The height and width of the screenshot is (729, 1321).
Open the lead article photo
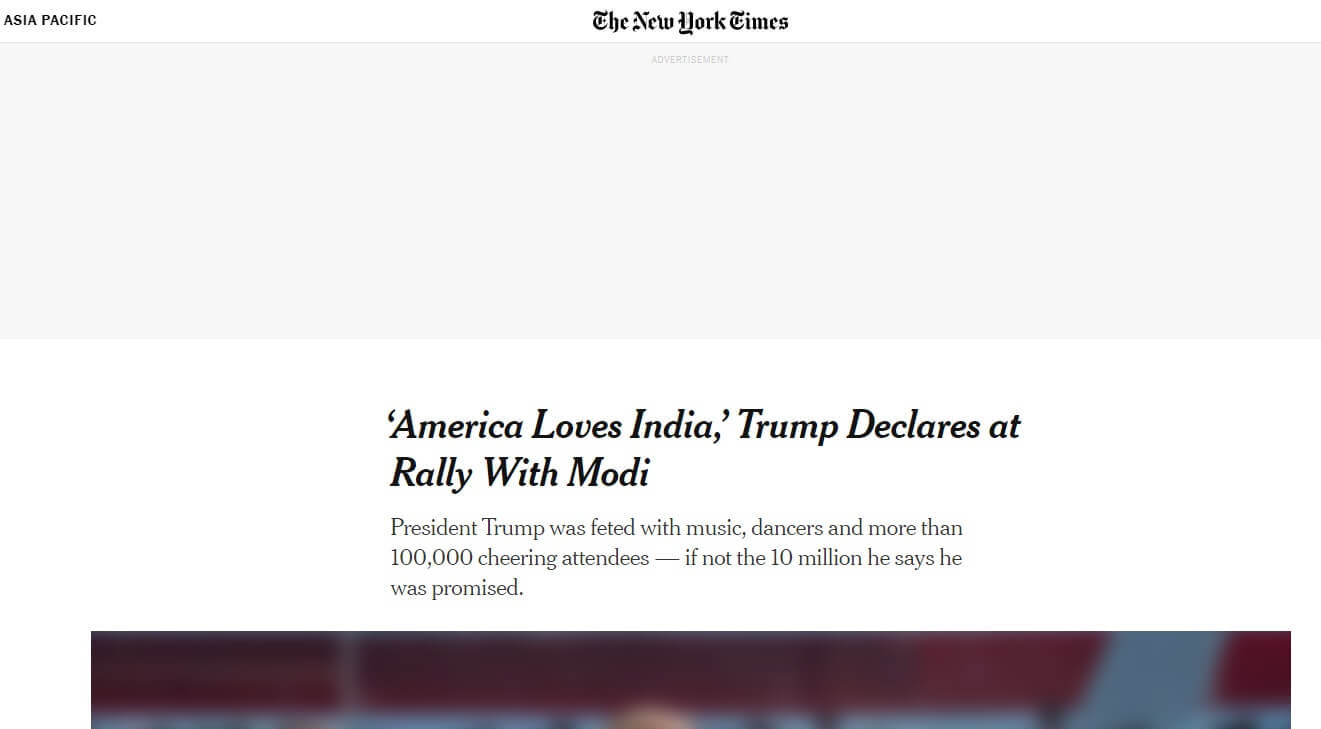[x=690, y=680]
